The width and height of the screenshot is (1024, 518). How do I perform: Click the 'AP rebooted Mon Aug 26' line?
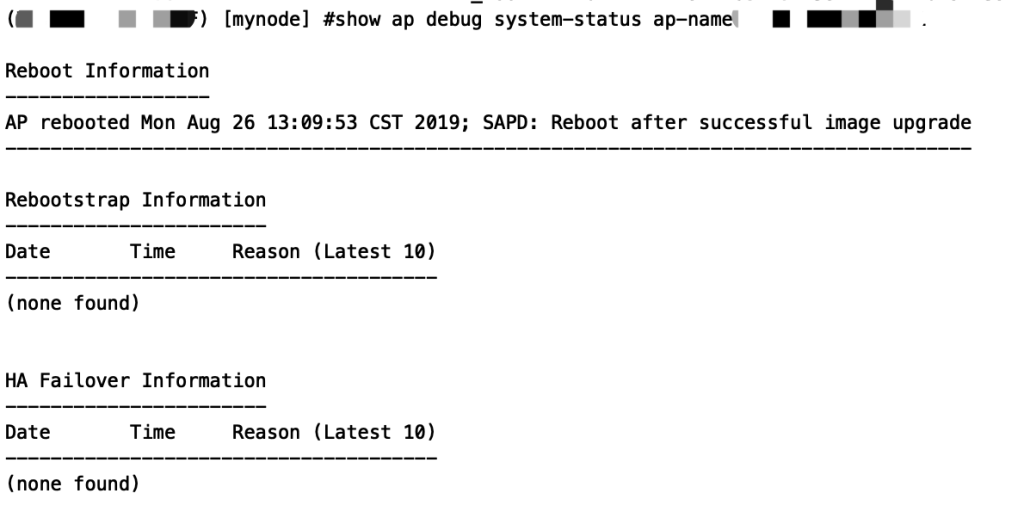tap(488, 122)
